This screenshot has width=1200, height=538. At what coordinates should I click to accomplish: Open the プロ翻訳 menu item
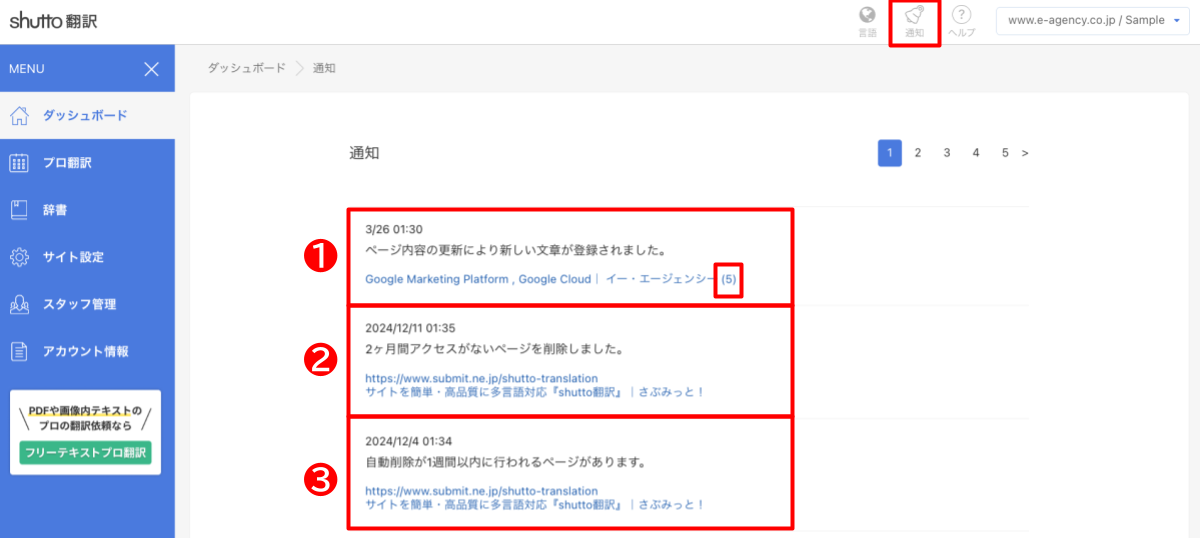click(x=87, y=163)
